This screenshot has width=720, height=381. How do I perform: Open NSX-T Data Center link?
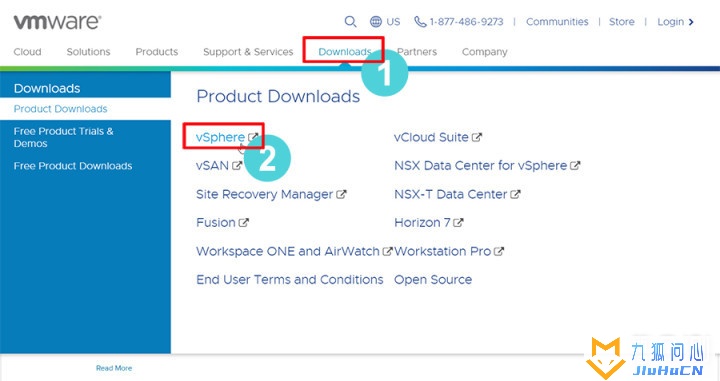pyautogui.click(x=450, y=194)
